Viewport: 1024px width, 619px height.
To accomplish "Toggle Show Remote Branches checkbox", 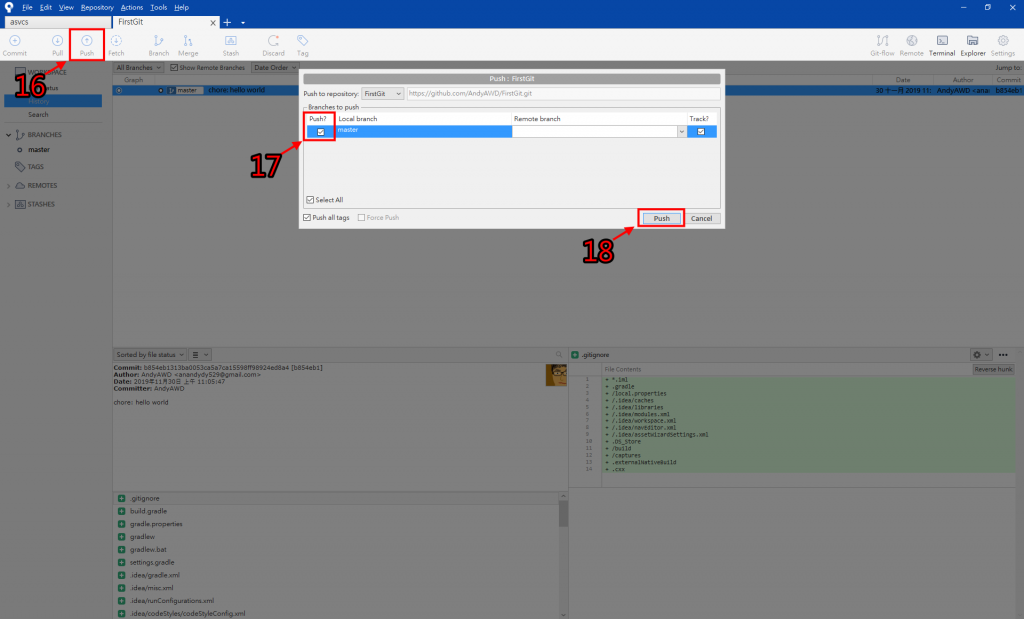I will tap(174, 67).
